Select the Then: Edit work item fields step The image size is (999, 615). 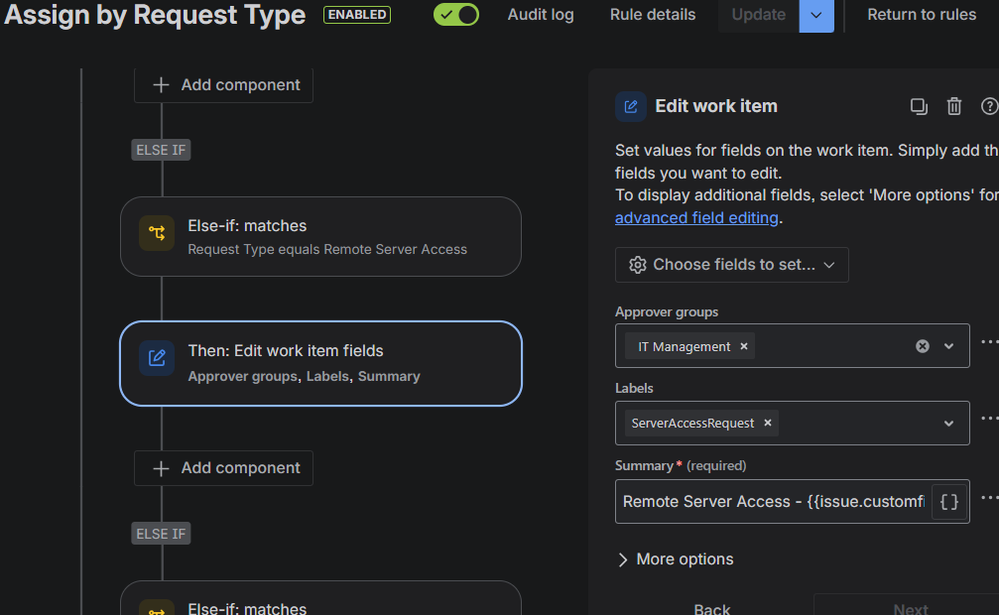[320, 363]
